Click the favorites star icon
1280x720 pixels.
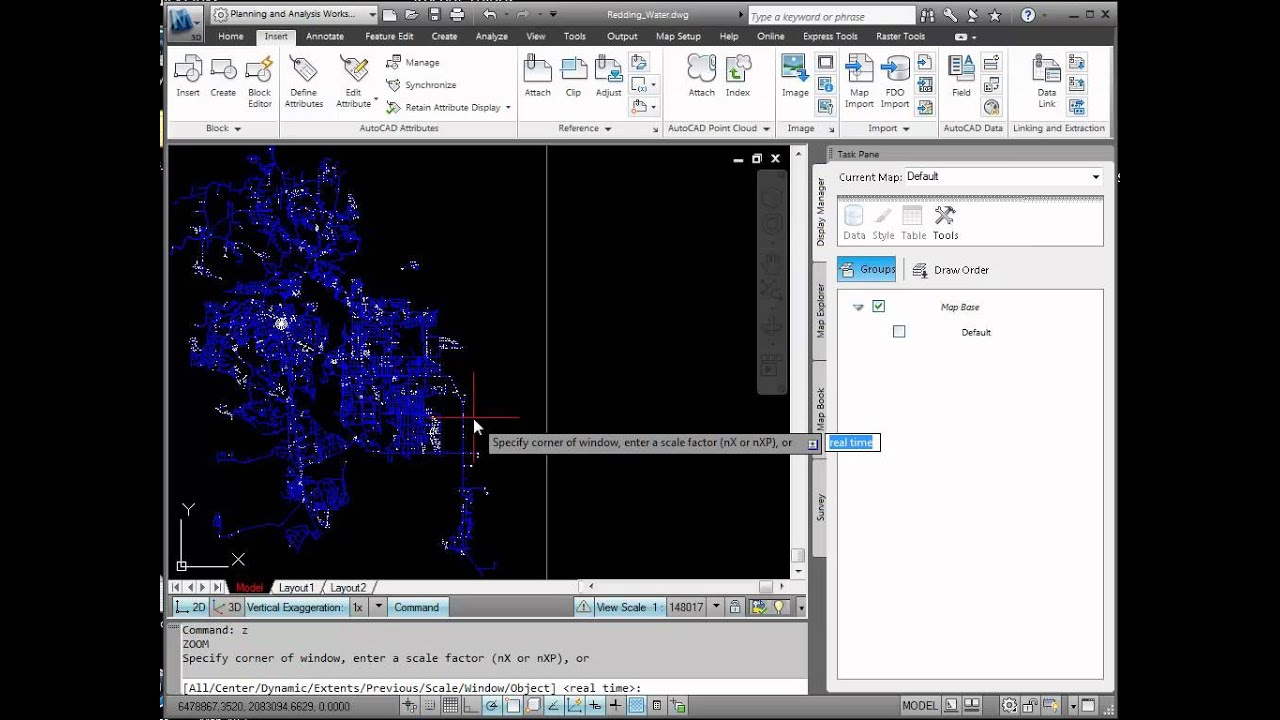[994, 15]
